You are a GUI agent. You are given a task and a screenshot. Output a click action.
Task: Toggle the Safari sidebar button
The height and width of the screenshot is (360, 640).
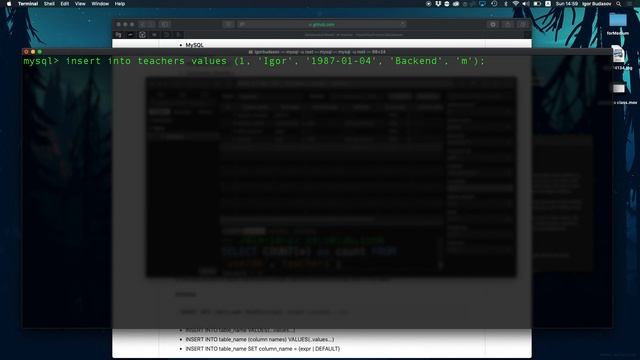point(165,24)
